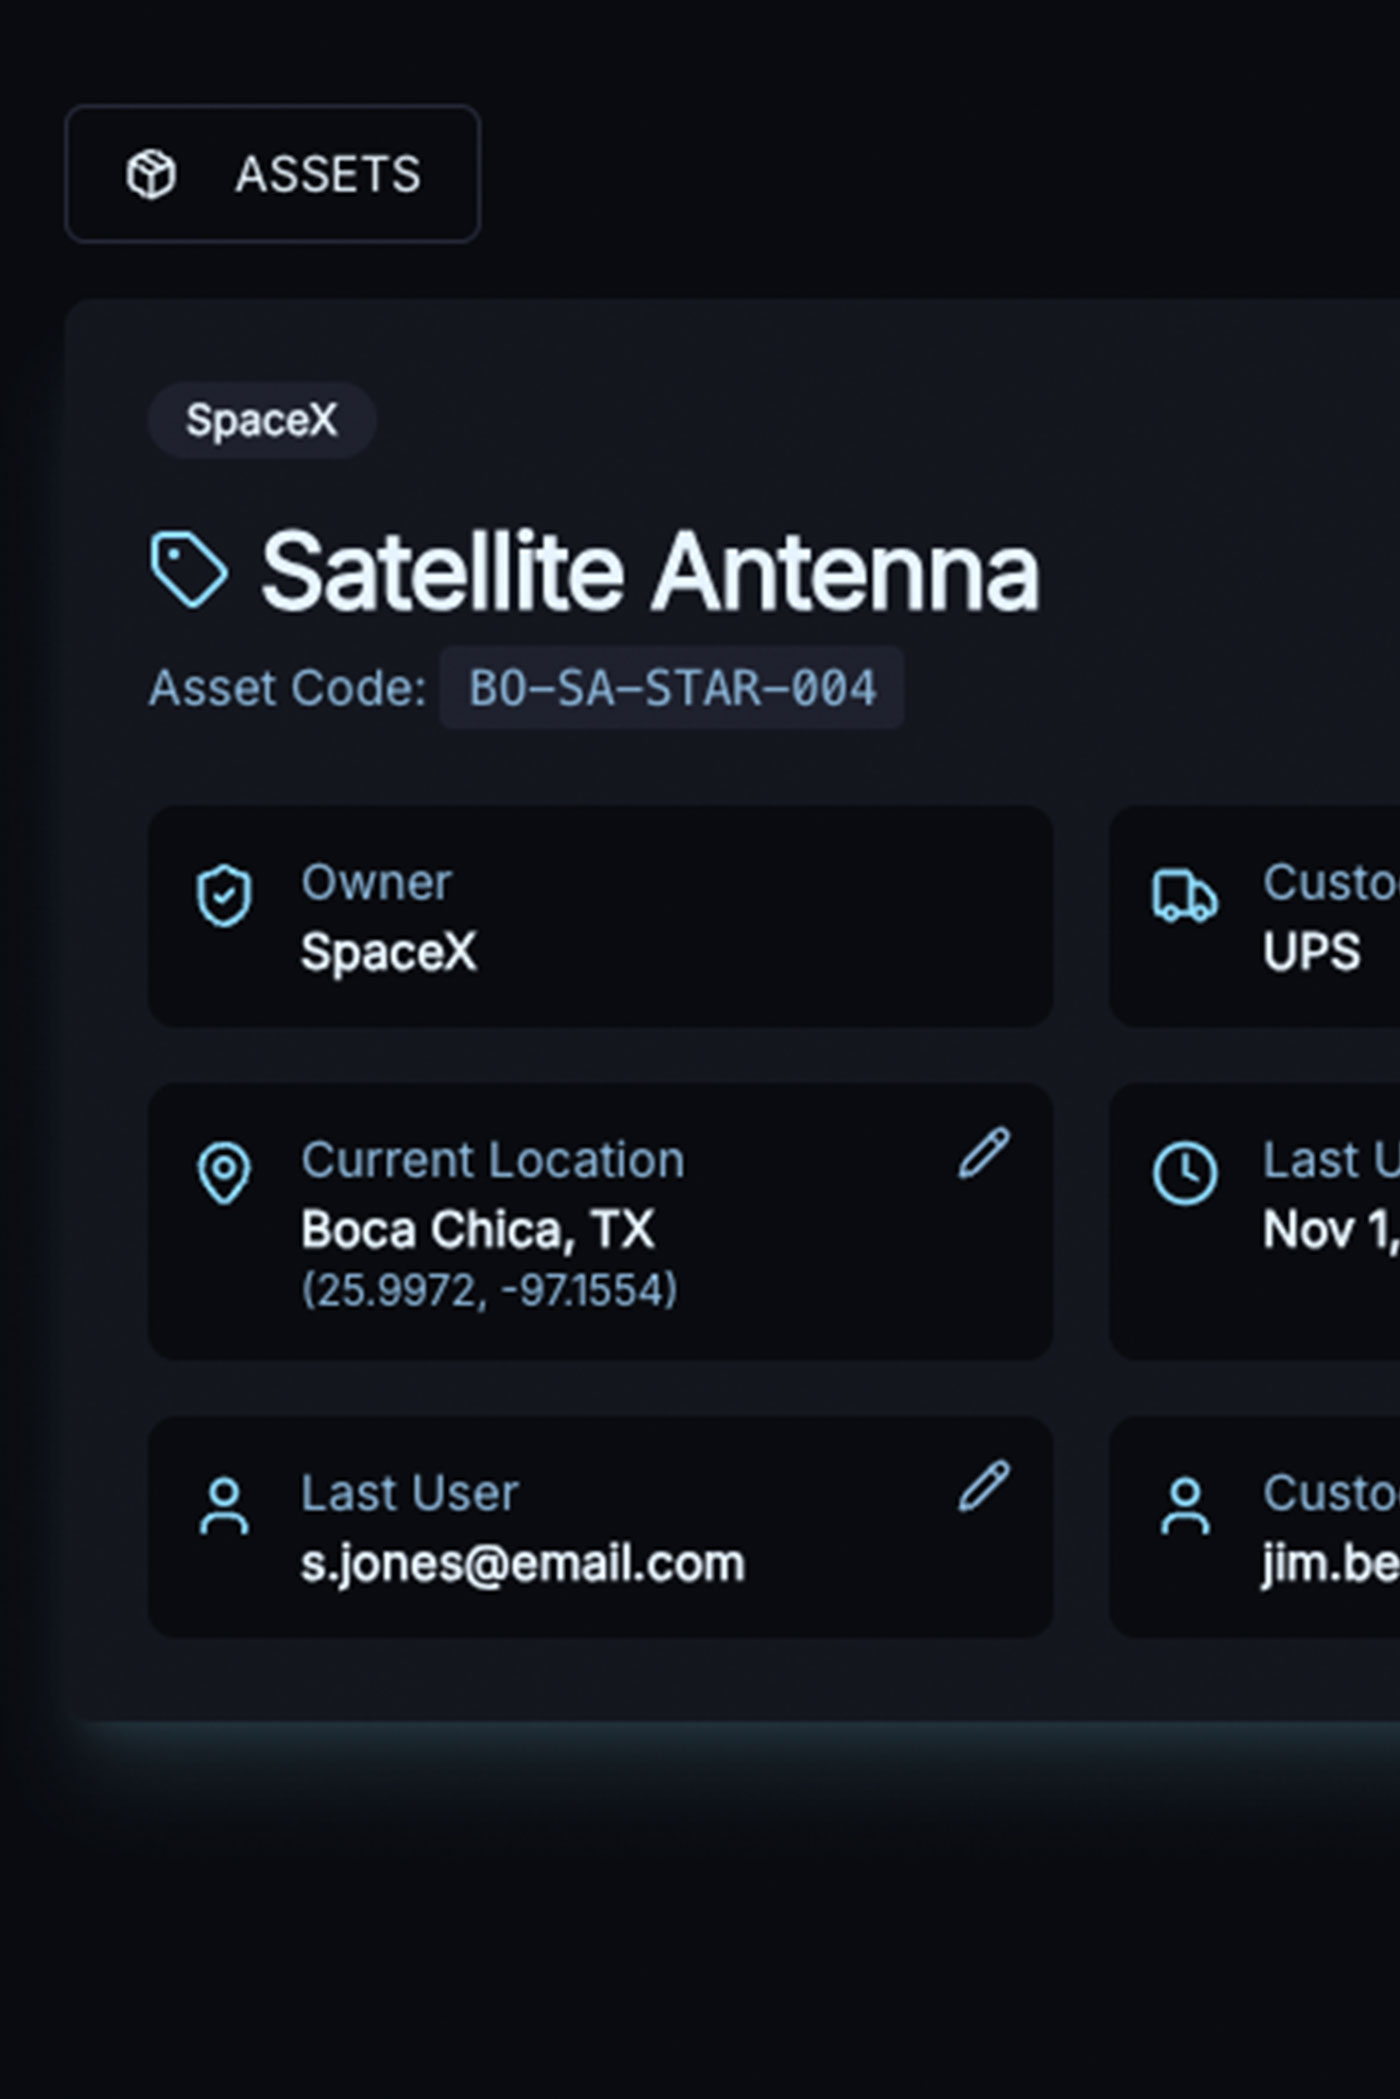Click the UPS custodian value
The image size is (1400, 2099).
click(x=1311, y=951)
